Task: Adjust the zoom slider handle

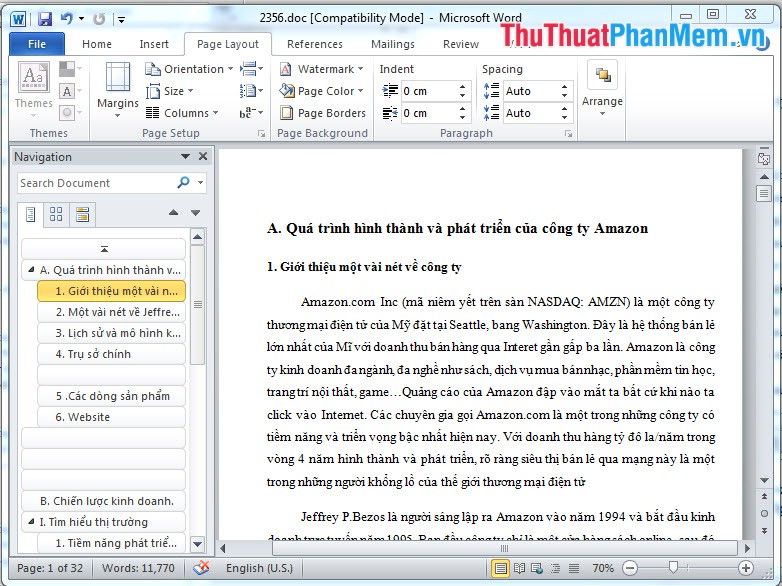Action: [x=673, y=567]
